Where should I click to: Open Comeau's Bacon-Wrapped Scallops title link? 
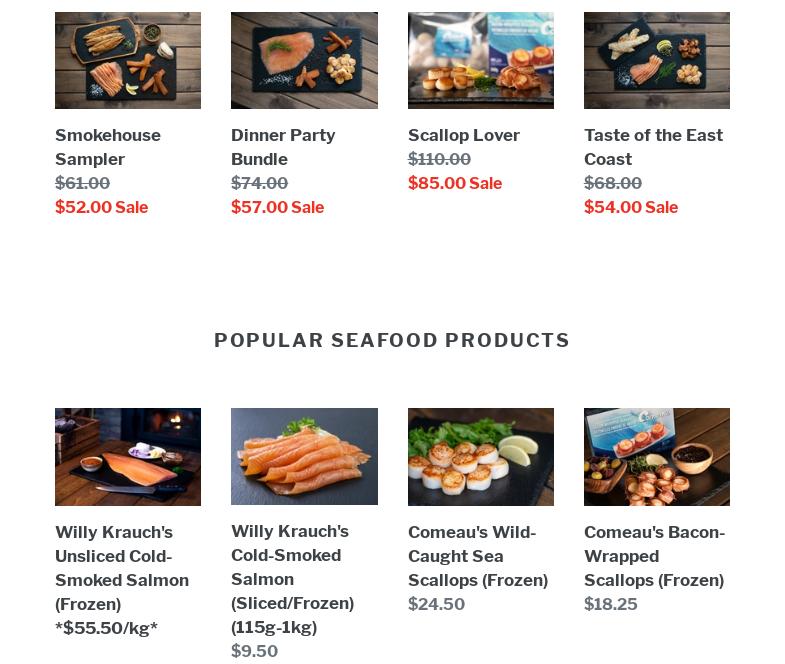click(x=654, y=556)
